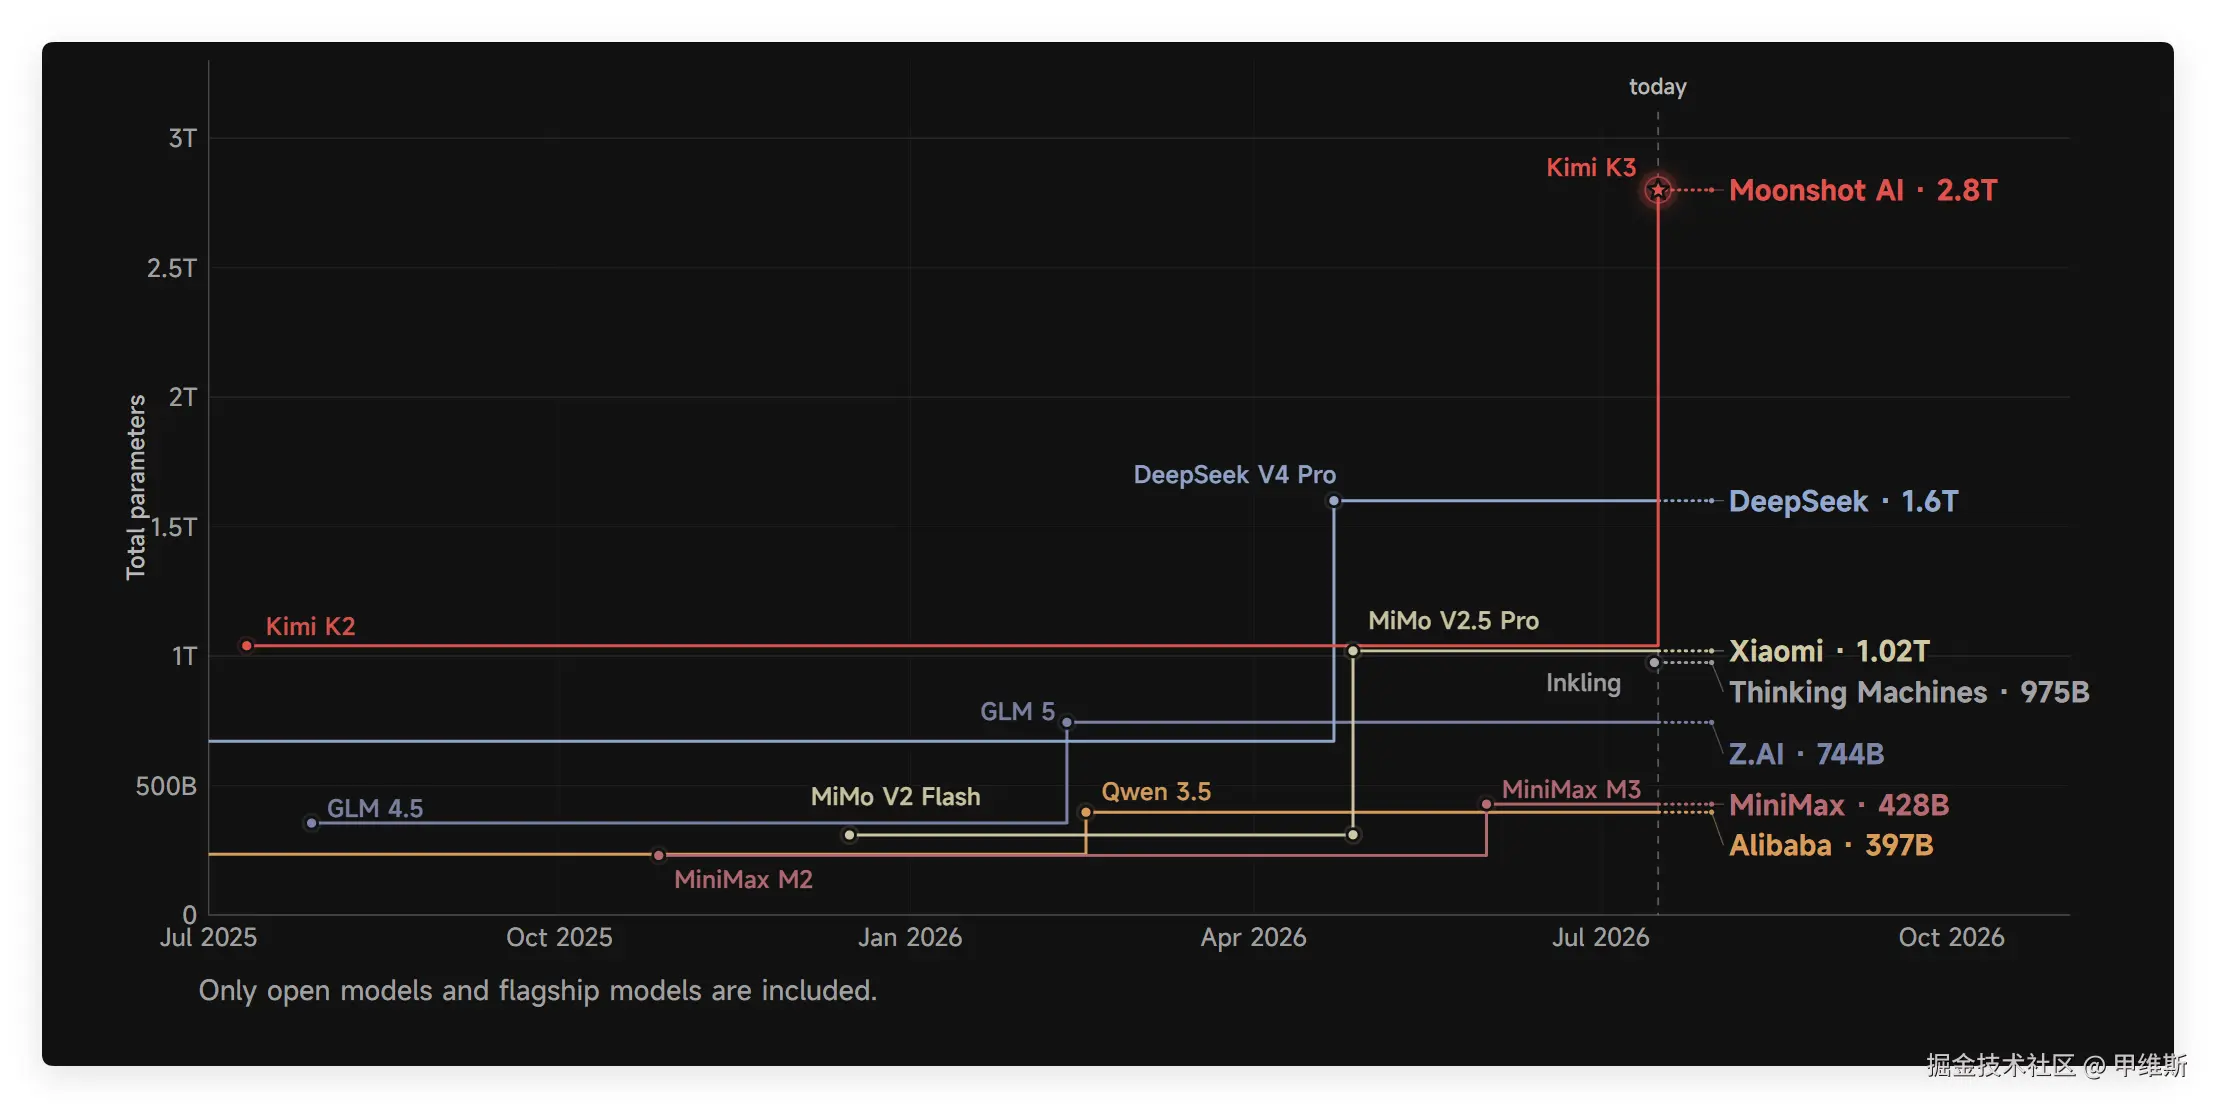Click the 'MiMo V2 Flash' label
This screenshot has width=2216, height=1108.
click(895, 796)
